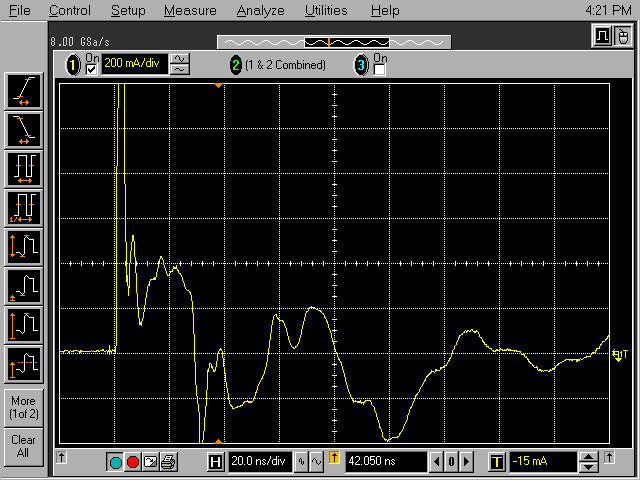Select the minimum voltage measurement icon

click(24, 286)
